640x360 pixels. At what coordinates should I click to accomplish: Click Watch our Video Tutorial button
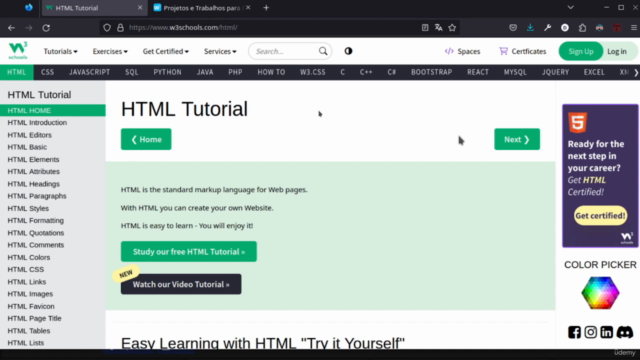[x=181, y=284]
